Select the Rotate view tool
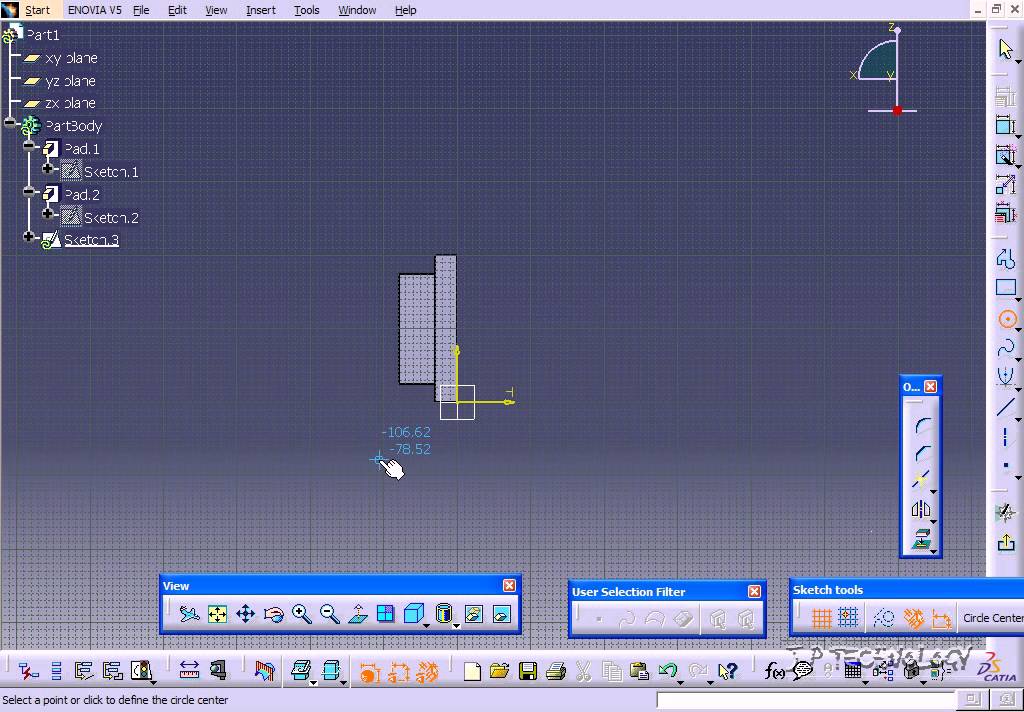 [274, 614]
